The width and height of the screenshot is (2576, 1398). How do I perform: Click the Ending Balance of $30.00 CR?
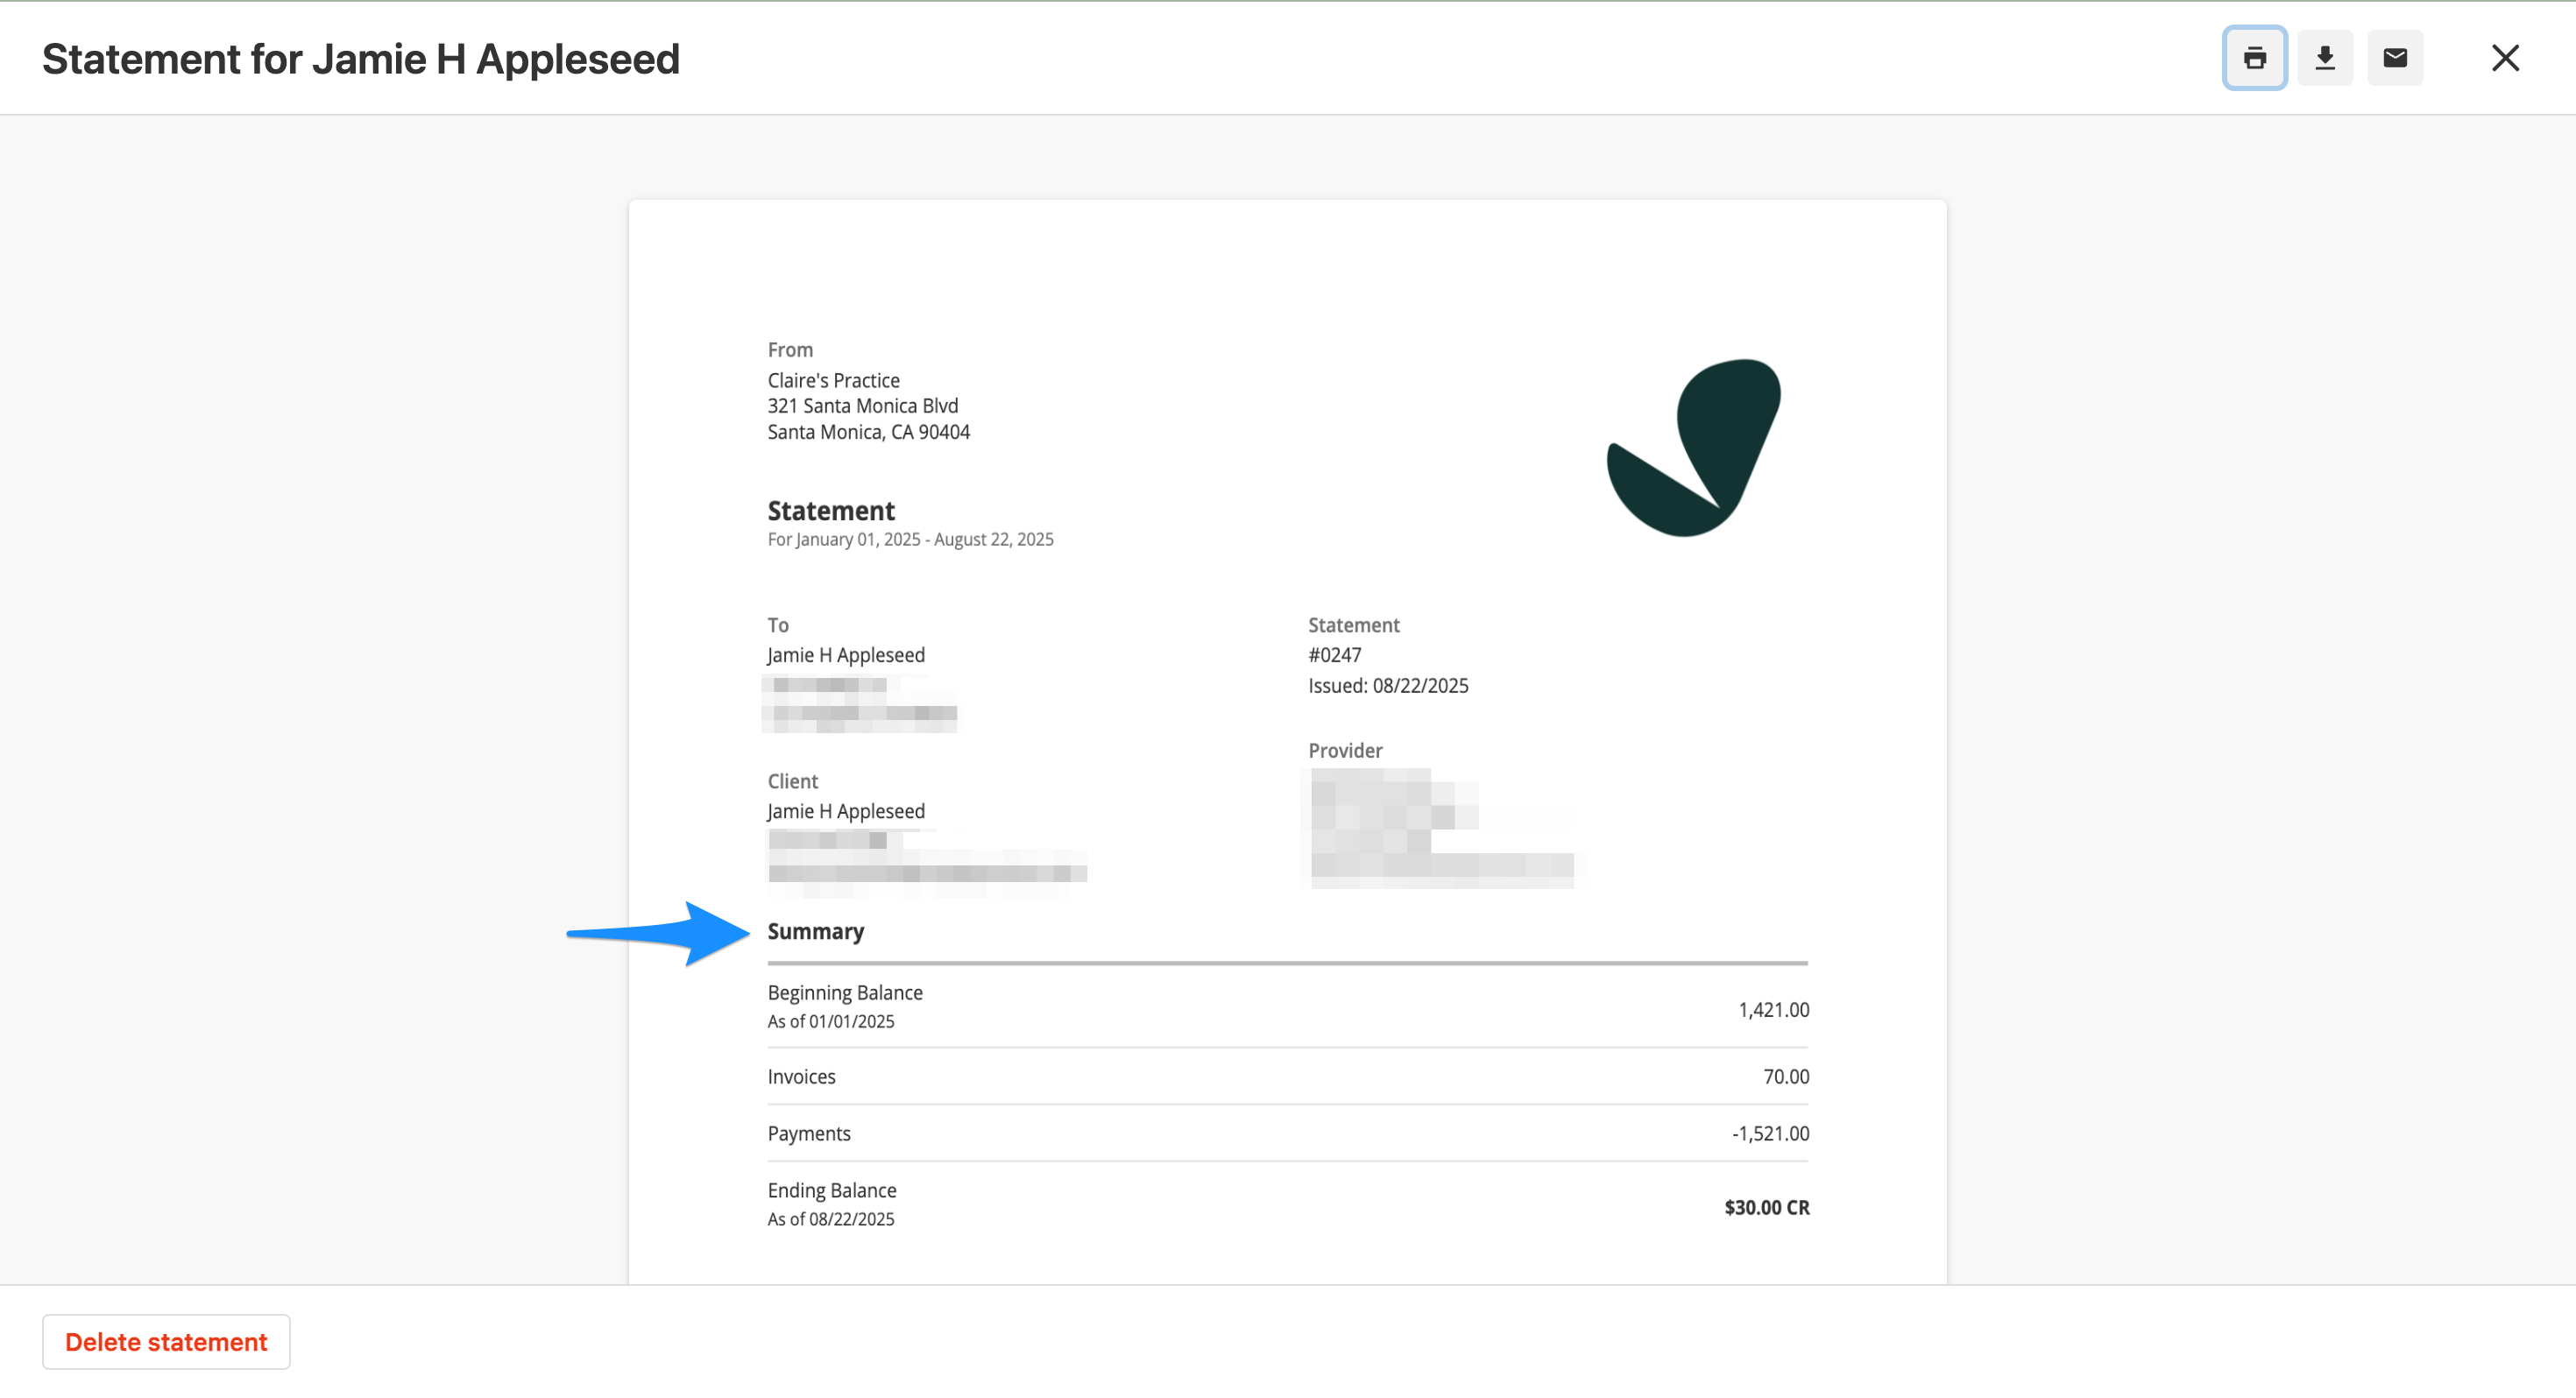(1766, 1207)
